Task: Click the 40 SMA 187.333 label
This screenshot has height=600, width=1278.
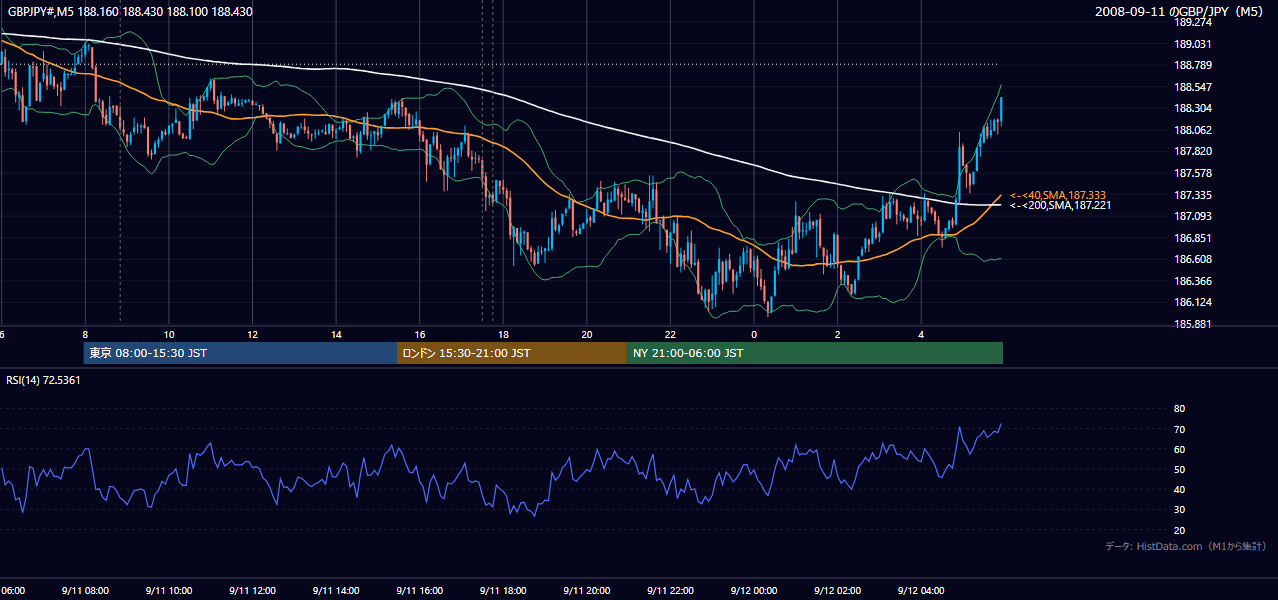Action: click(x=1058, y=195)
